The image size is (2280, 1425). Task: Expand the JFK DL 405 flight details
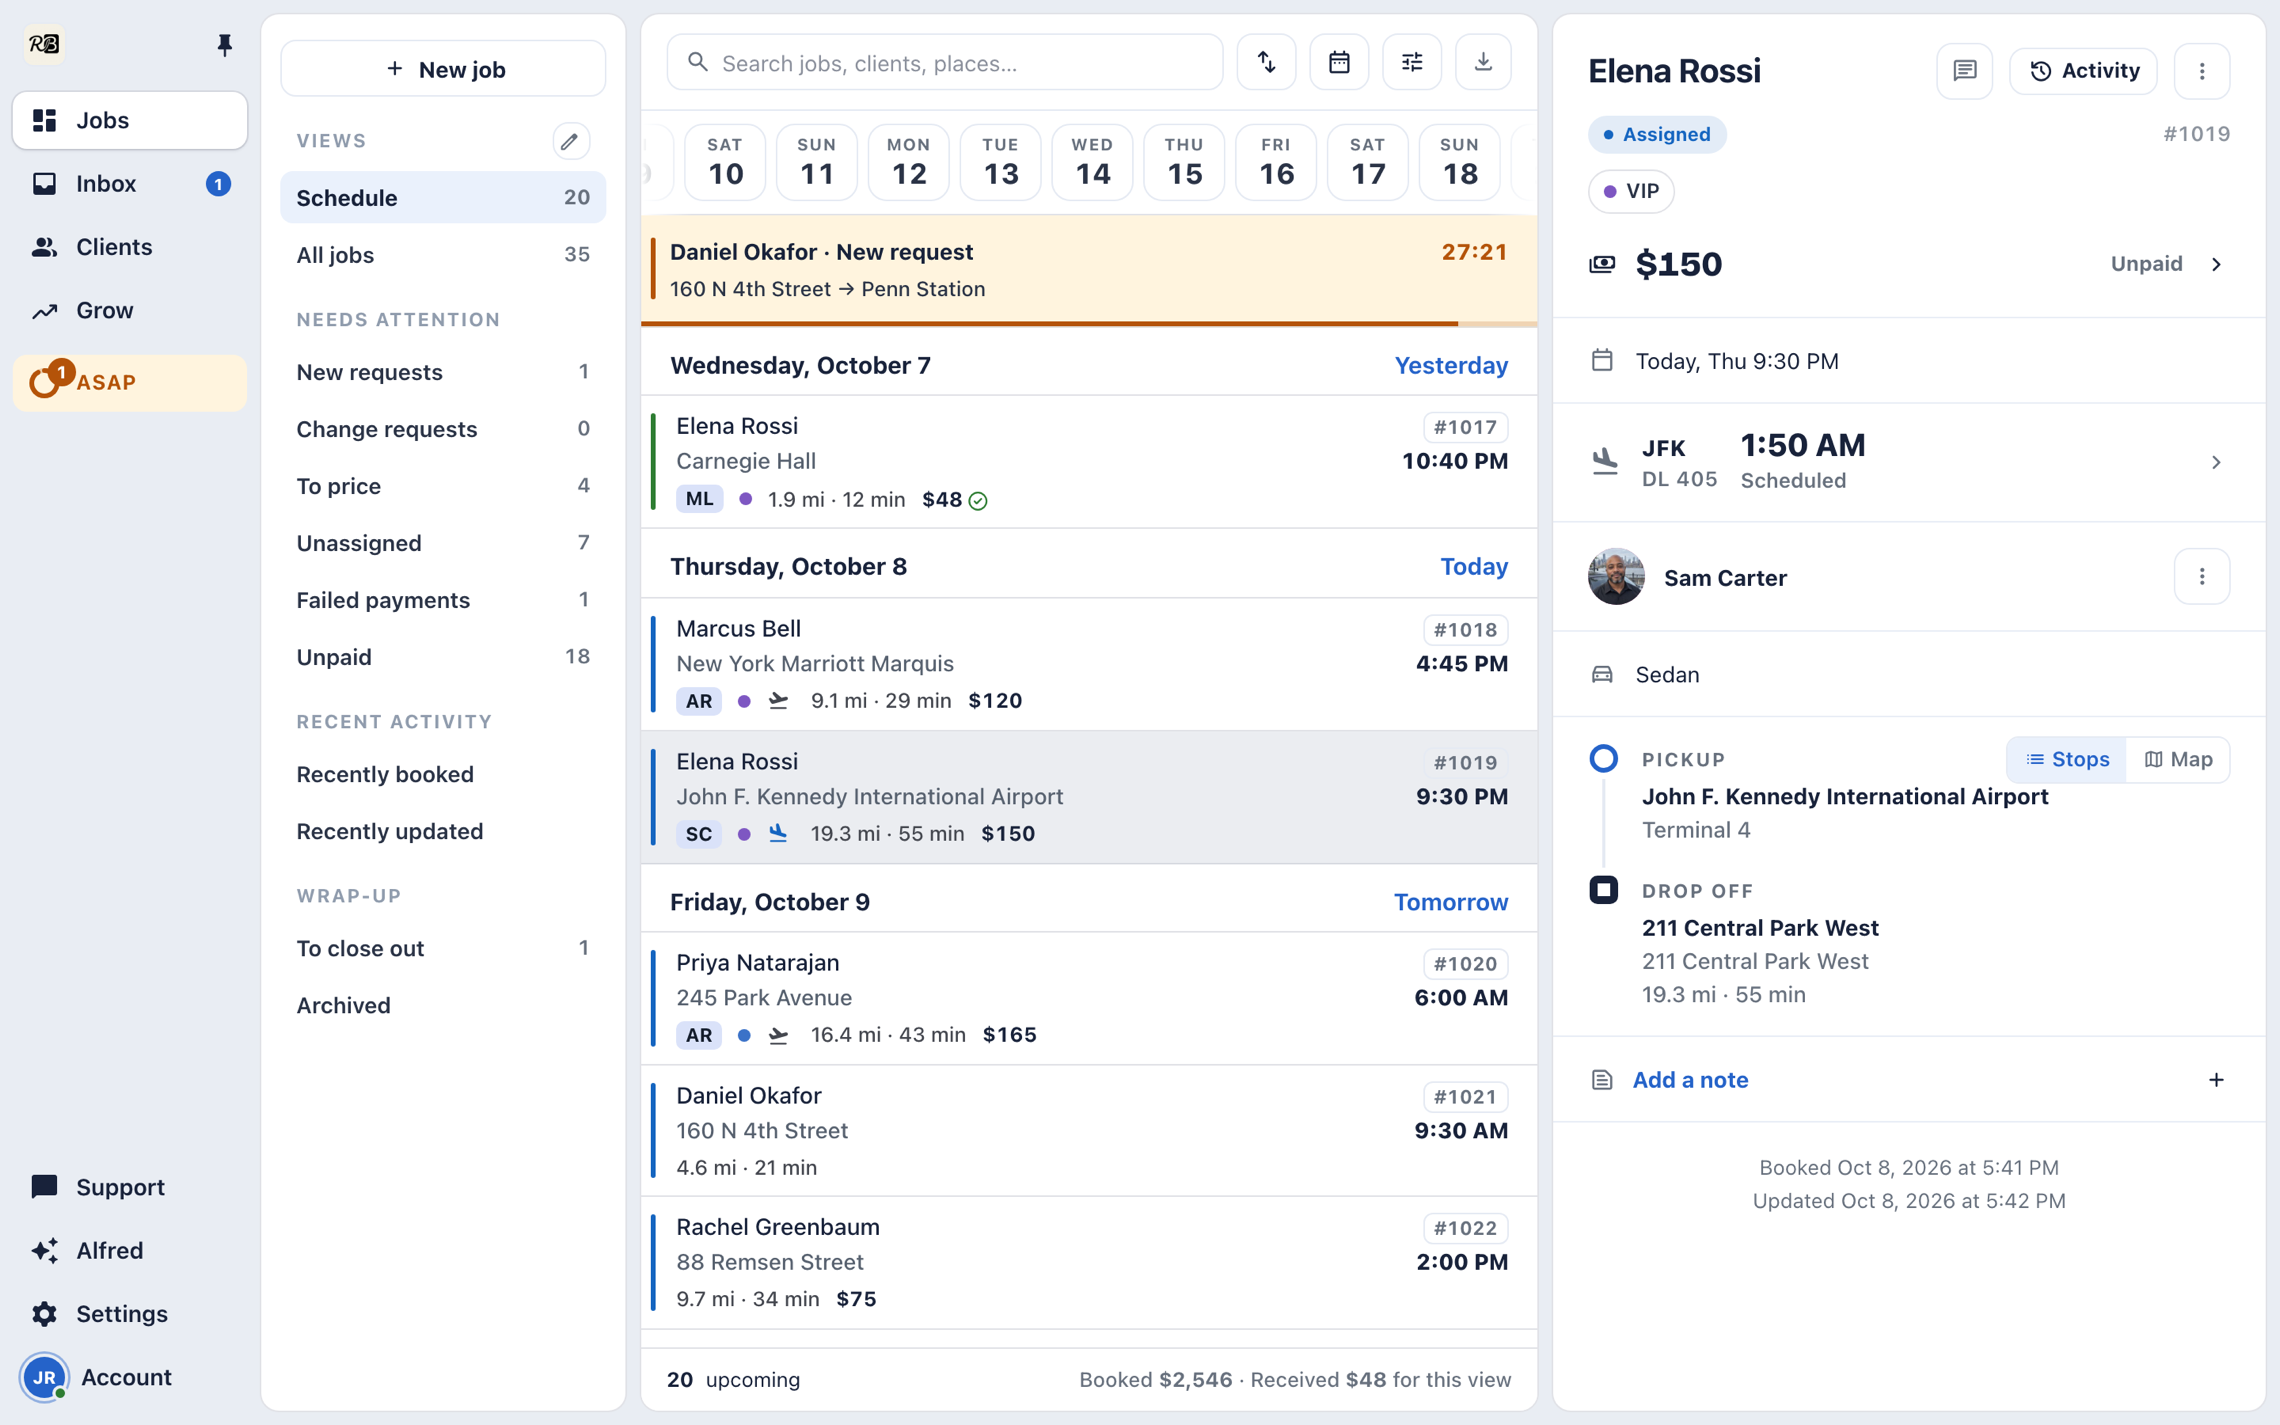point(1908,462)
